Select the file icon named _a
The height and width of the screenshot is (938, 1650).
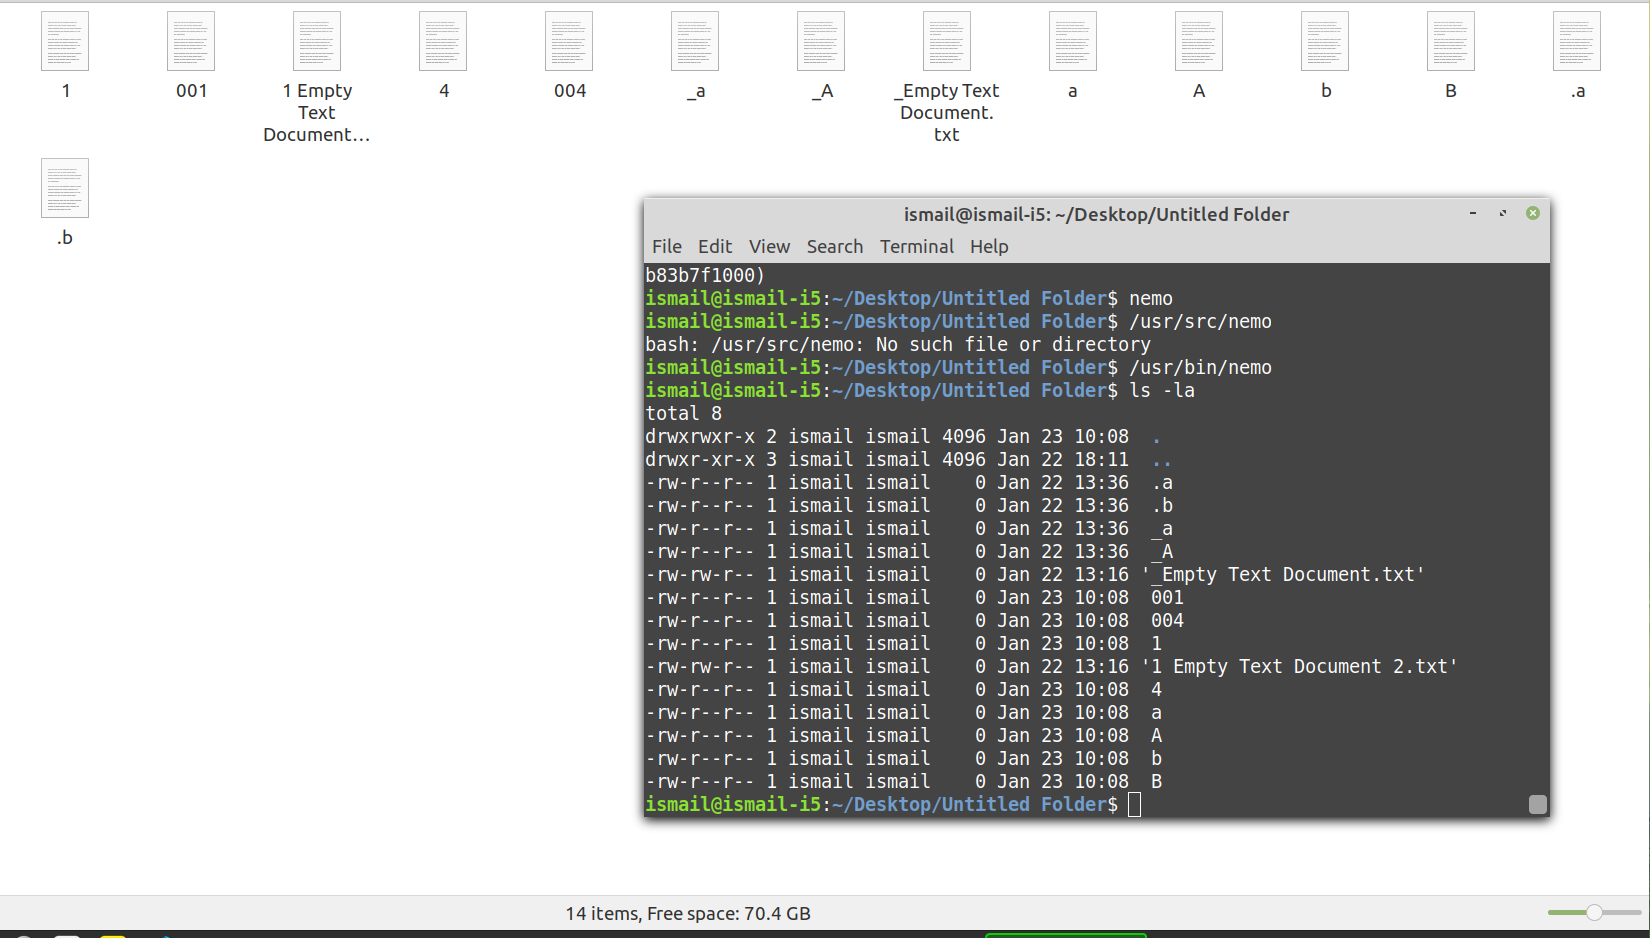coord(695,41)
